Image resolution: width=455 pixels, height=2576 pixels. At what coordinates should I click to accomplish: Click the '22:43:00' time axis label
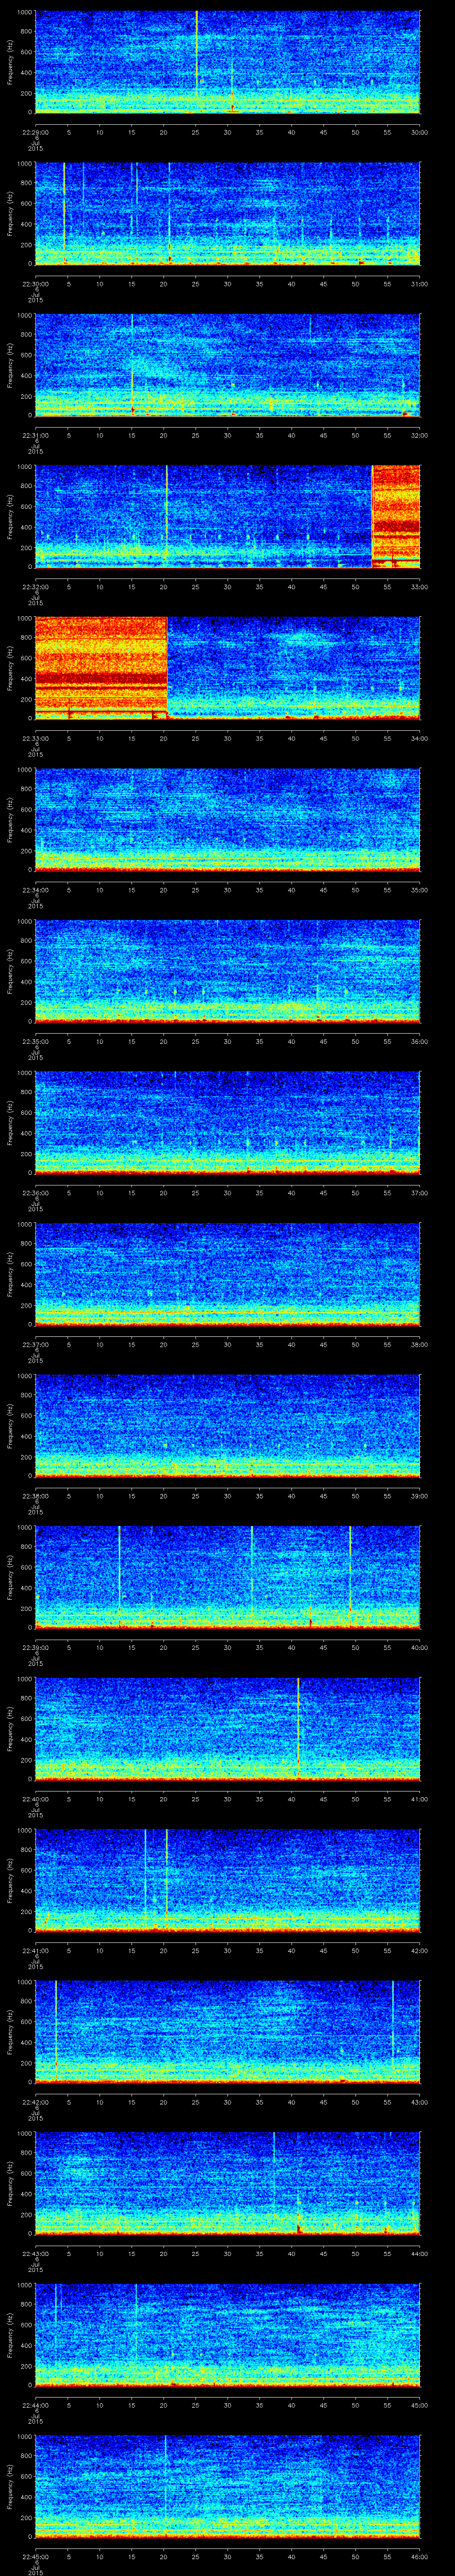pos(36,2252)
